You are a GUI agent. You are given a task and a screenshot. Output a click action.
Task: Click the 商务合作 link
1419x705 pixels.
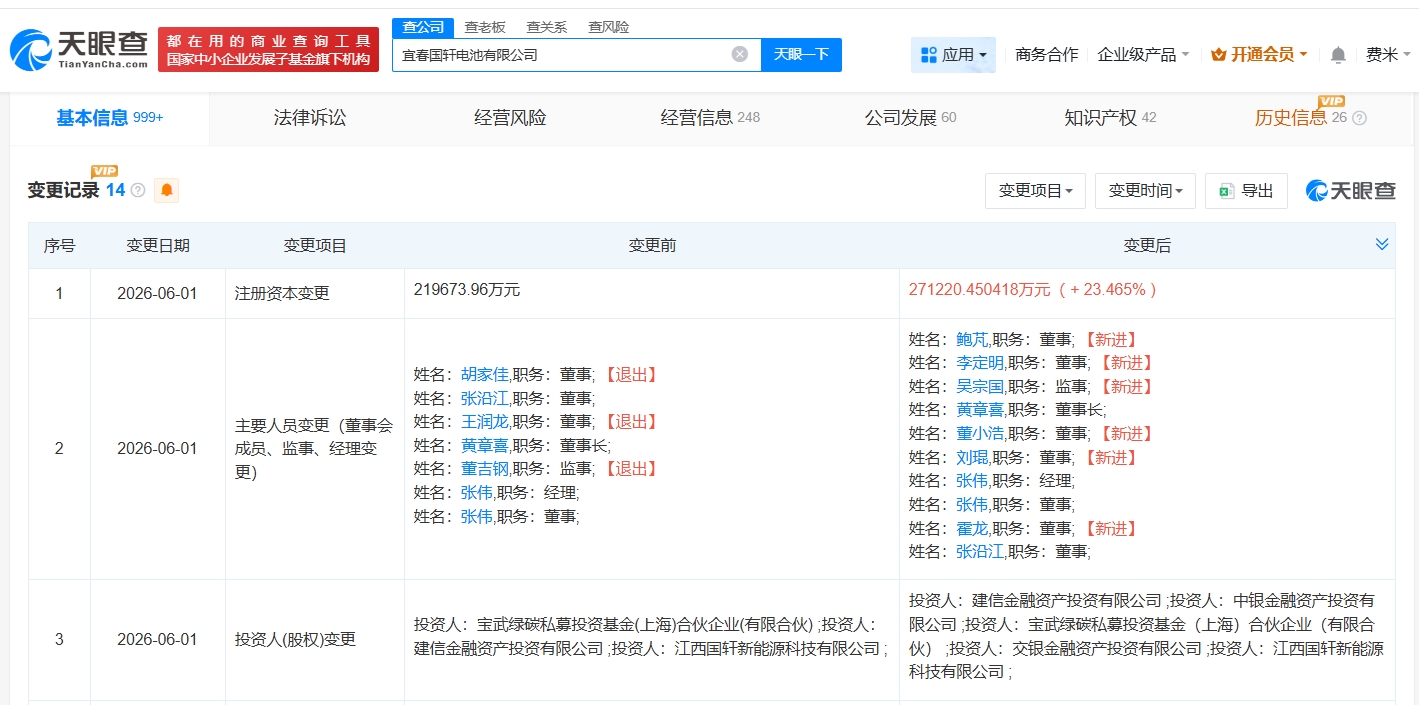[1046, 55]
